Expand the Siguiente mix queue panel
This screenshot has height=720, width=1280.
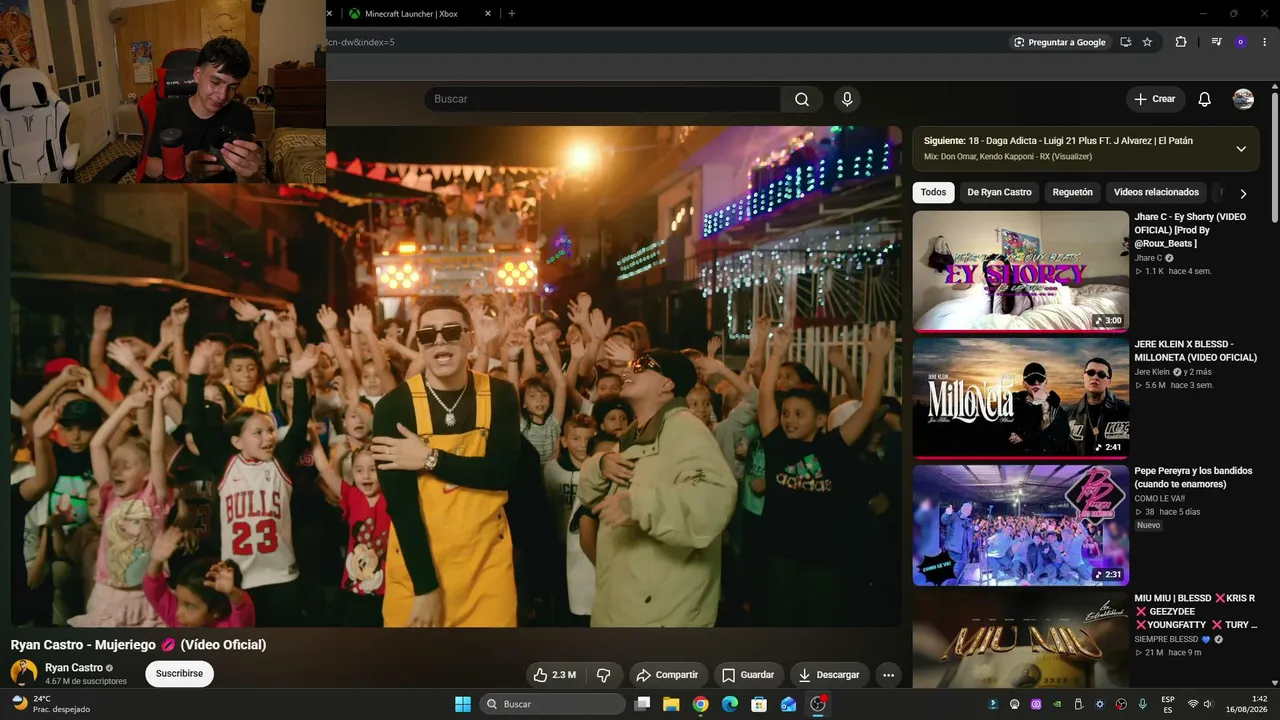1241,149
